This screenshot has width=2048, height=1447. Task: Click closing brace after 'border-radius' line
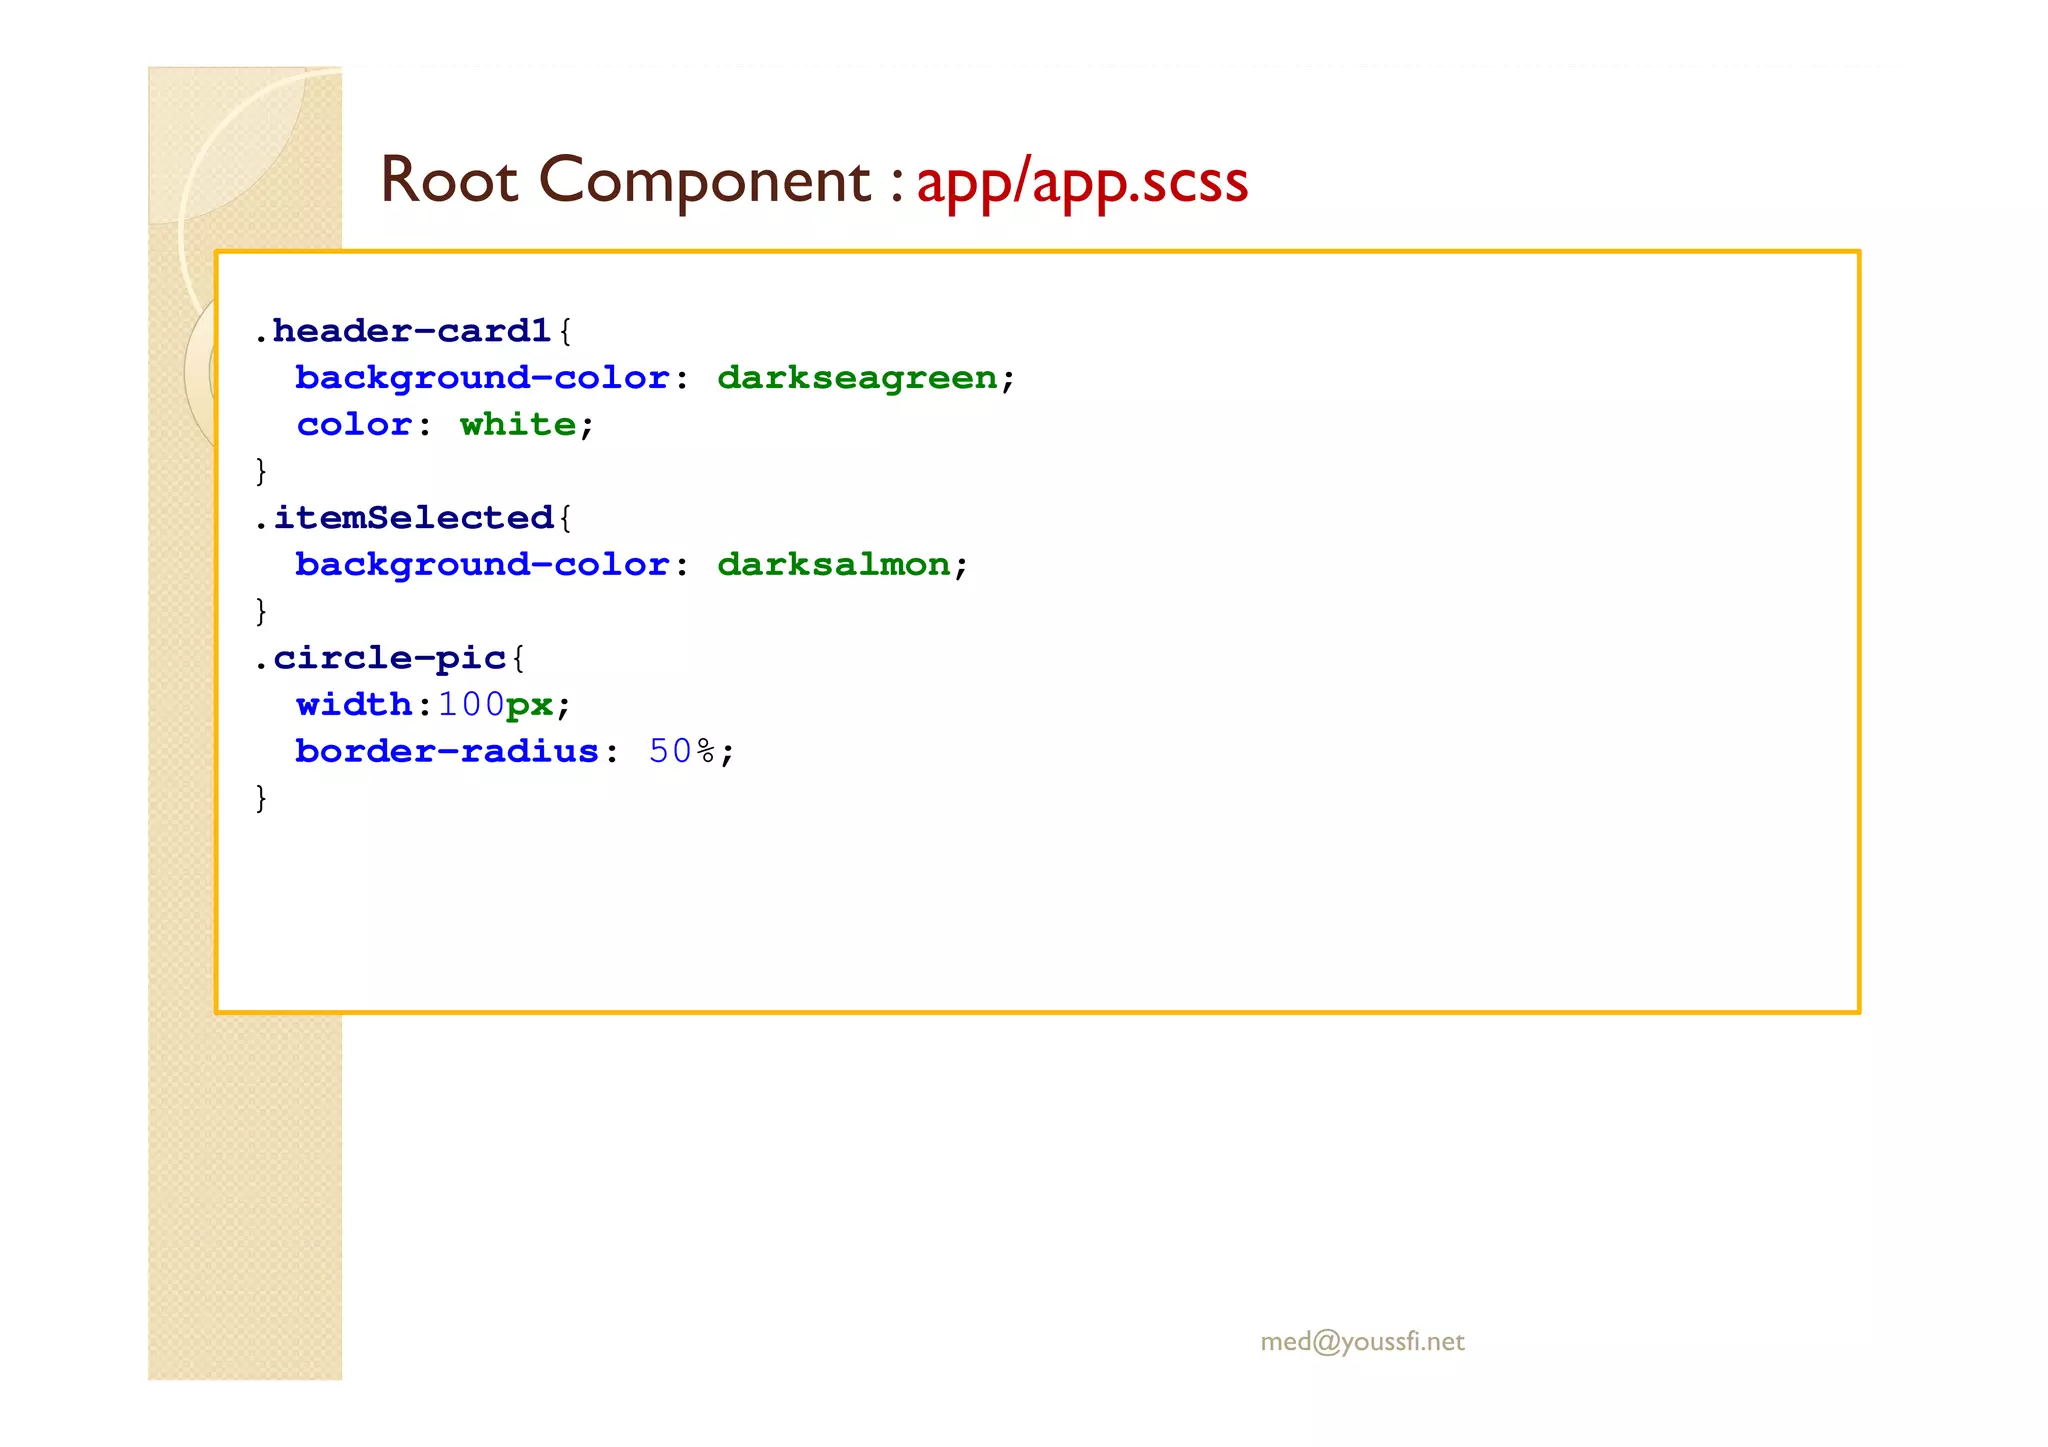pyautogui.click(x=261, y=798)
